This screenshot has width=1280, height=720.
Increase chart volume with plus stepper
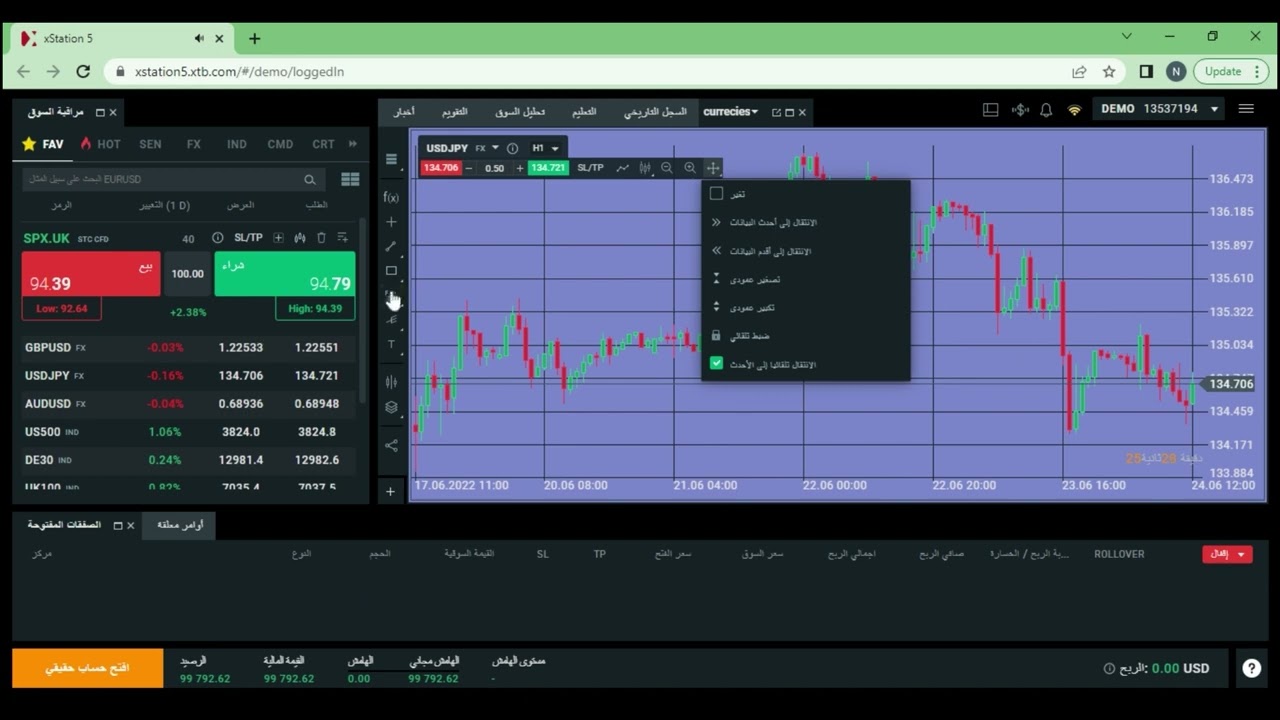[x=520, y=168]
